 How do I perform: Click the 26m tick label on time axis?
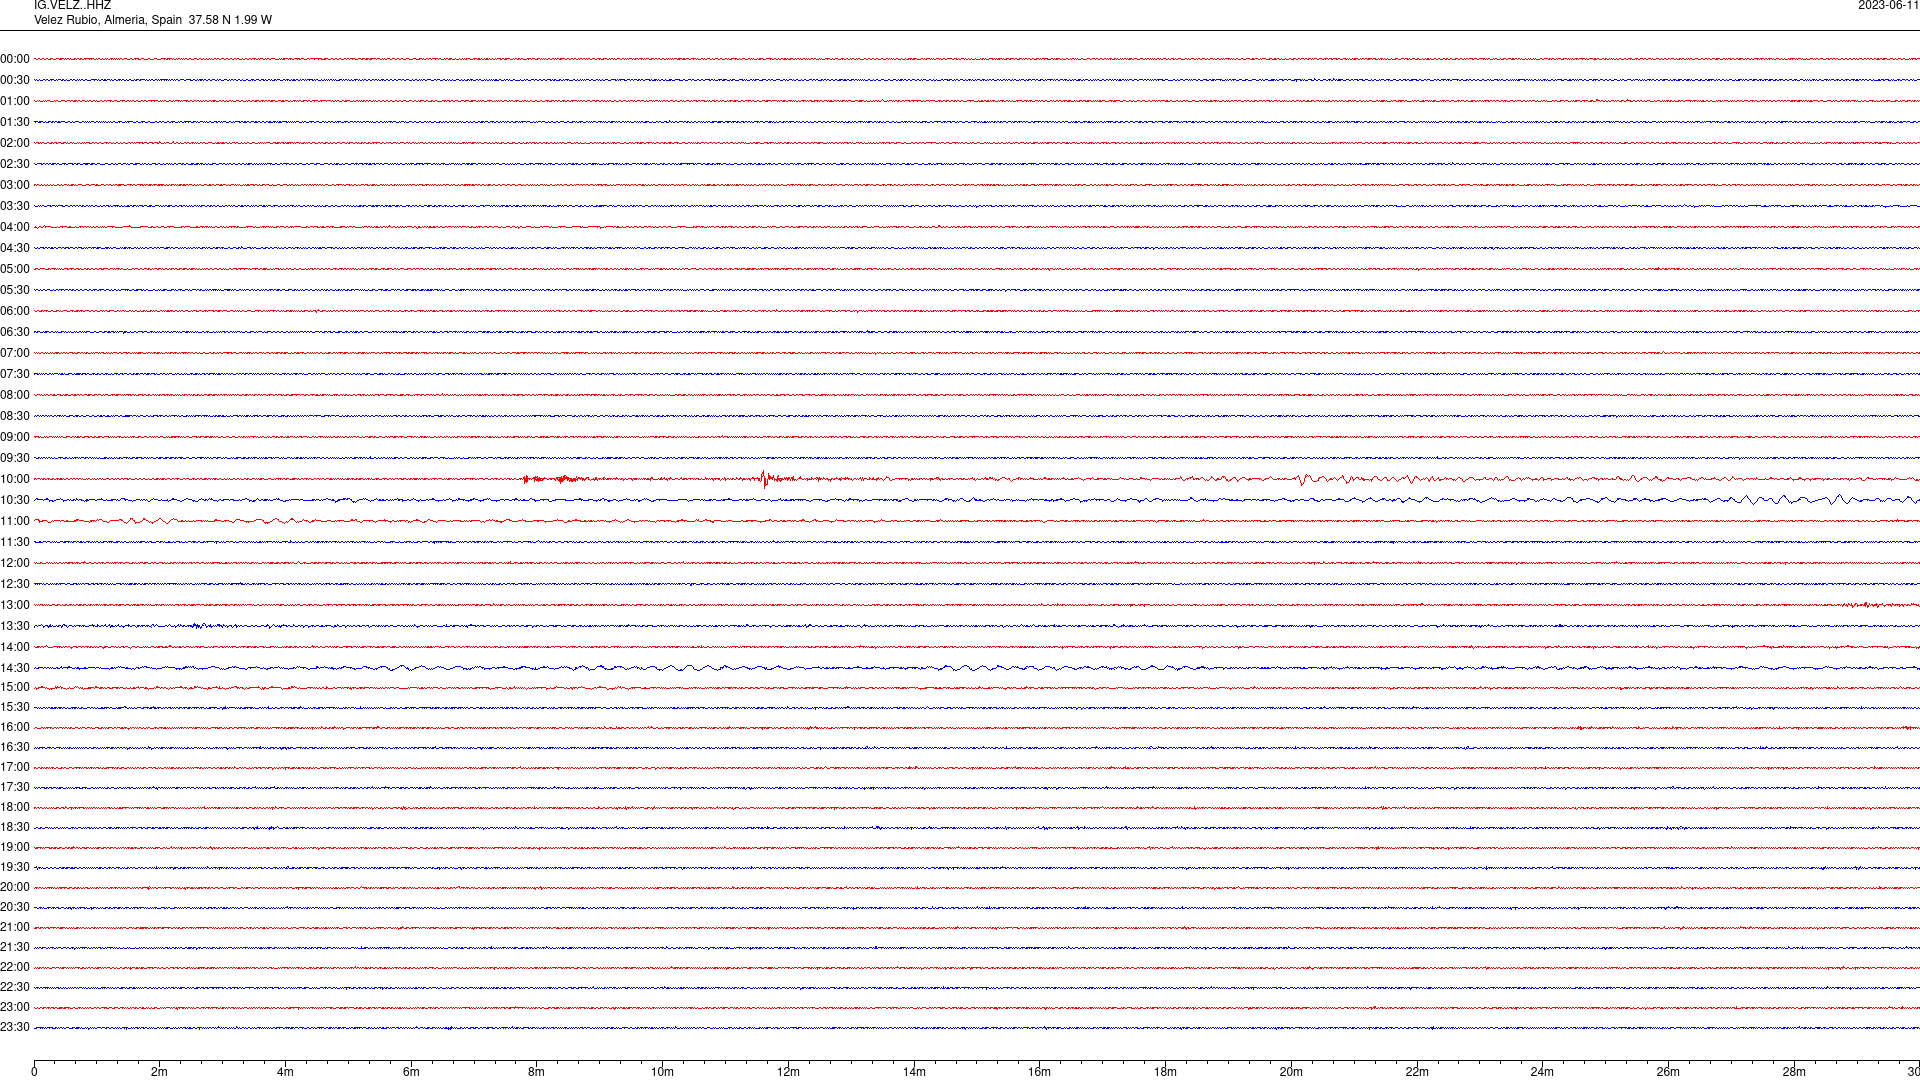1668,1072
